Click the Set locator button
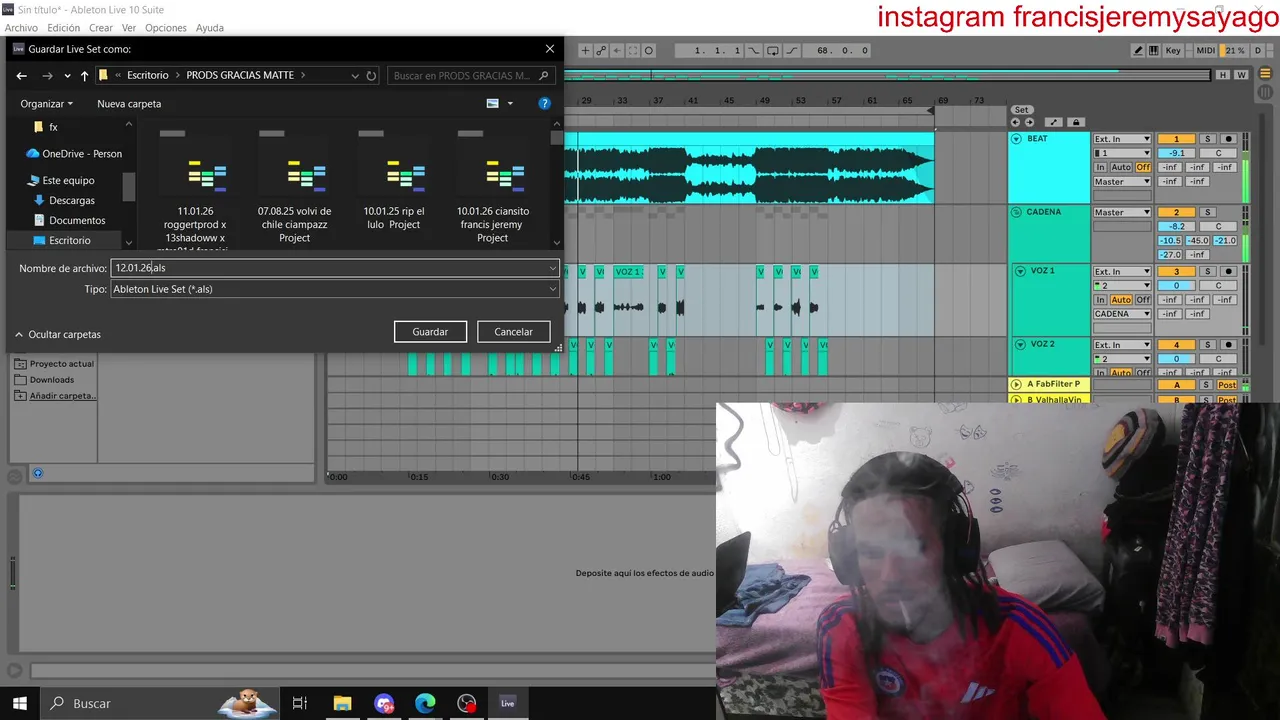 1021,110
